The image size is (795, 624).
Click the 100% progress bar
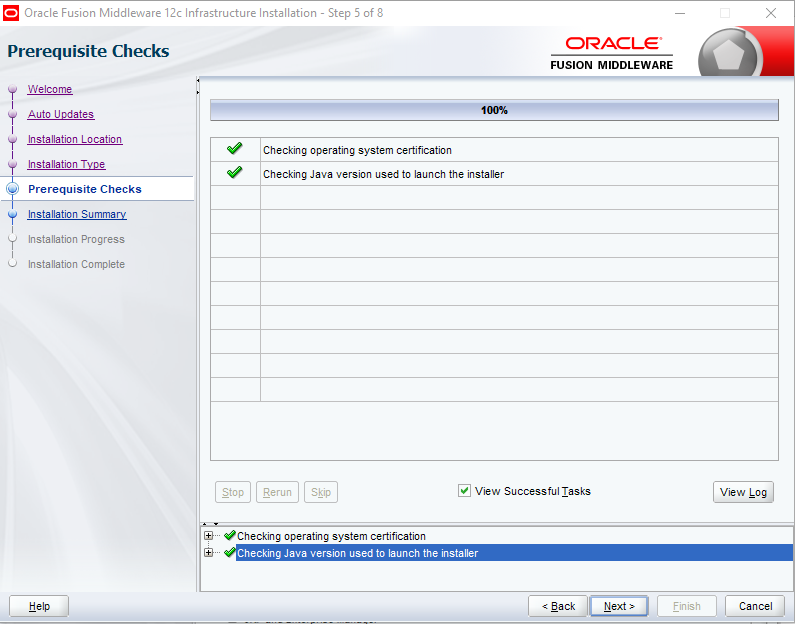(x=494, y=110)
